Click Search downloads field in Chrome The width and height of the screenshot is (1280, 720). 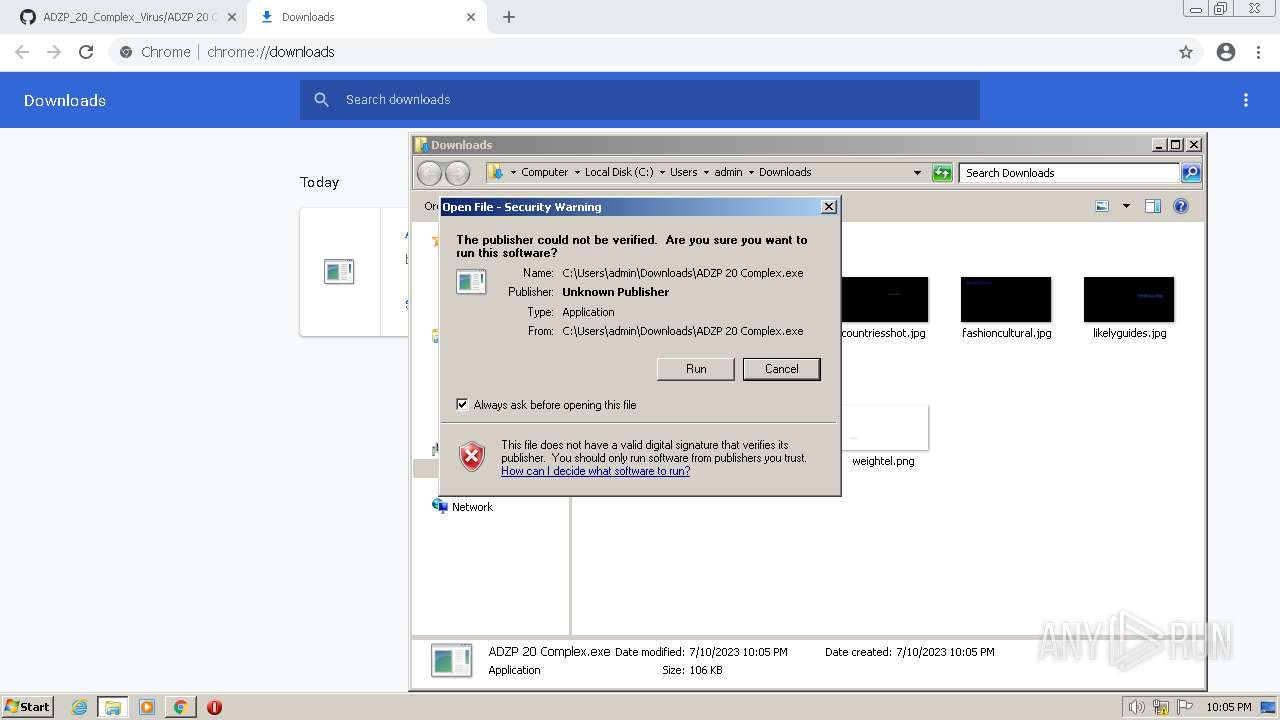point(640,100)
